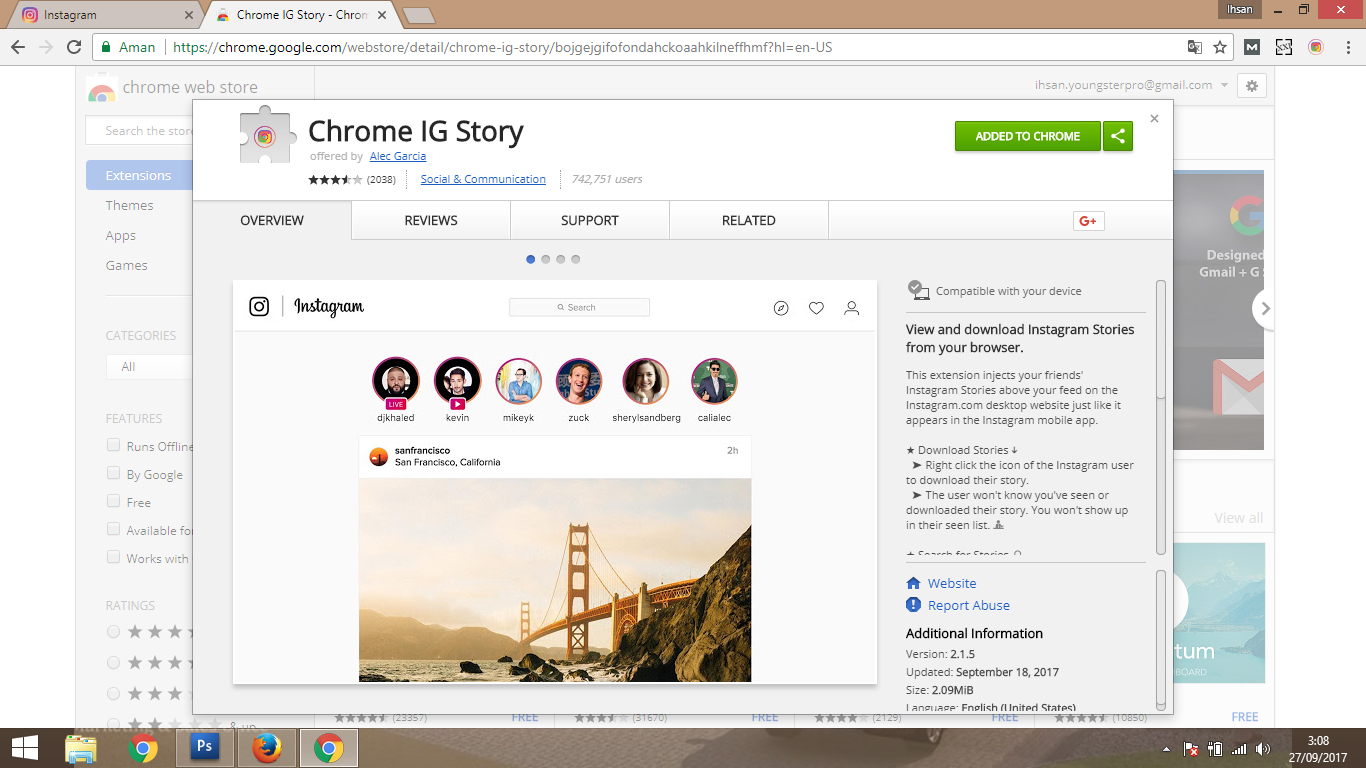This screenshot has width=1366, height=768.
Task: Click the Google+ share button
Action: (x=1088, y=221)
